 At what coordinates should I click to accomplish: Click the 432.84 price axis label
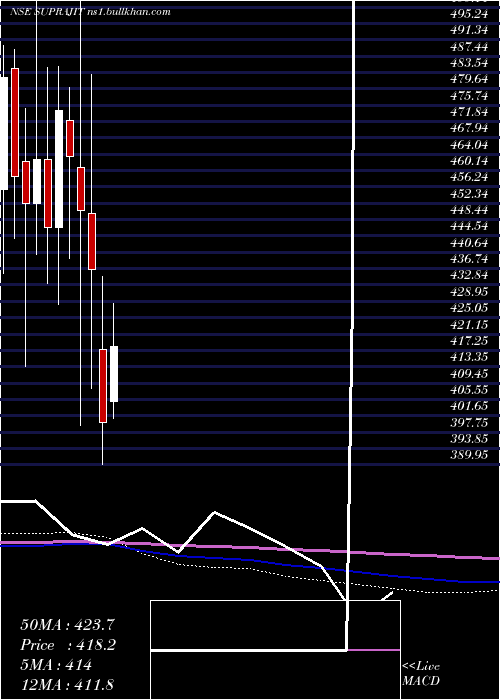click(x=469, y=275)
